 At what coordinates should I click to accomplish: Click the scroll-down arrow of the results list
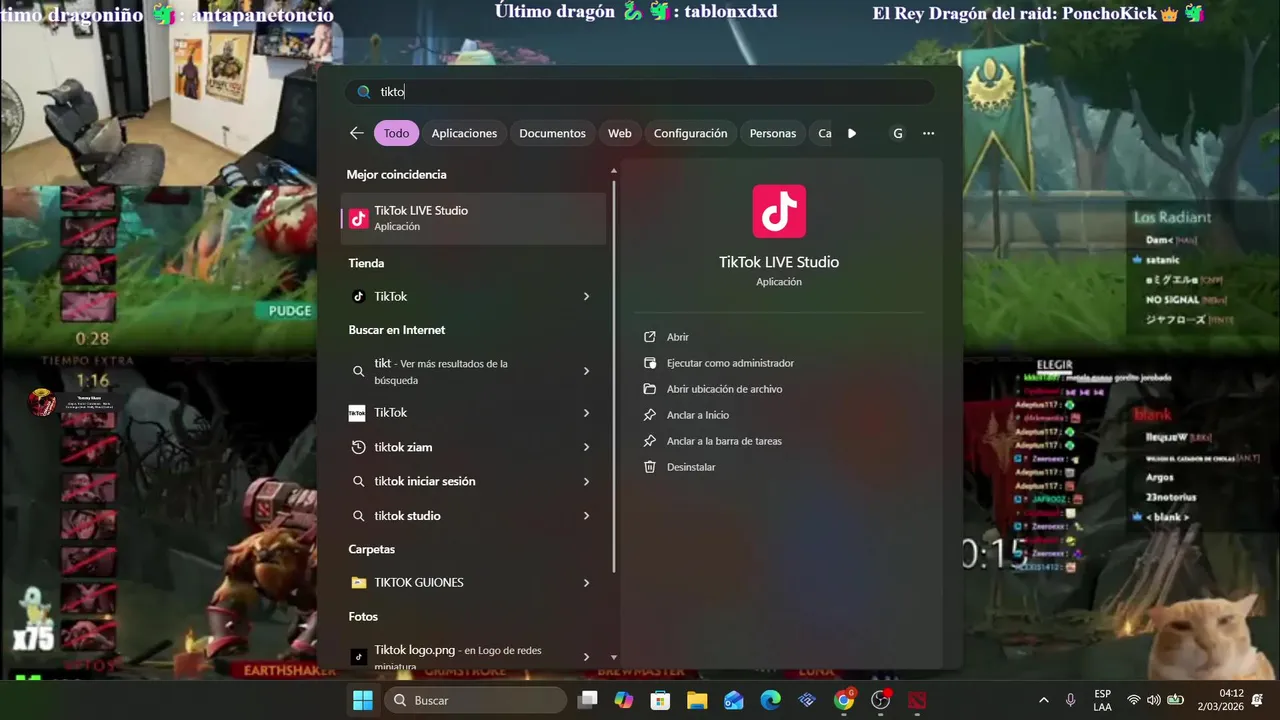[614, 657]
